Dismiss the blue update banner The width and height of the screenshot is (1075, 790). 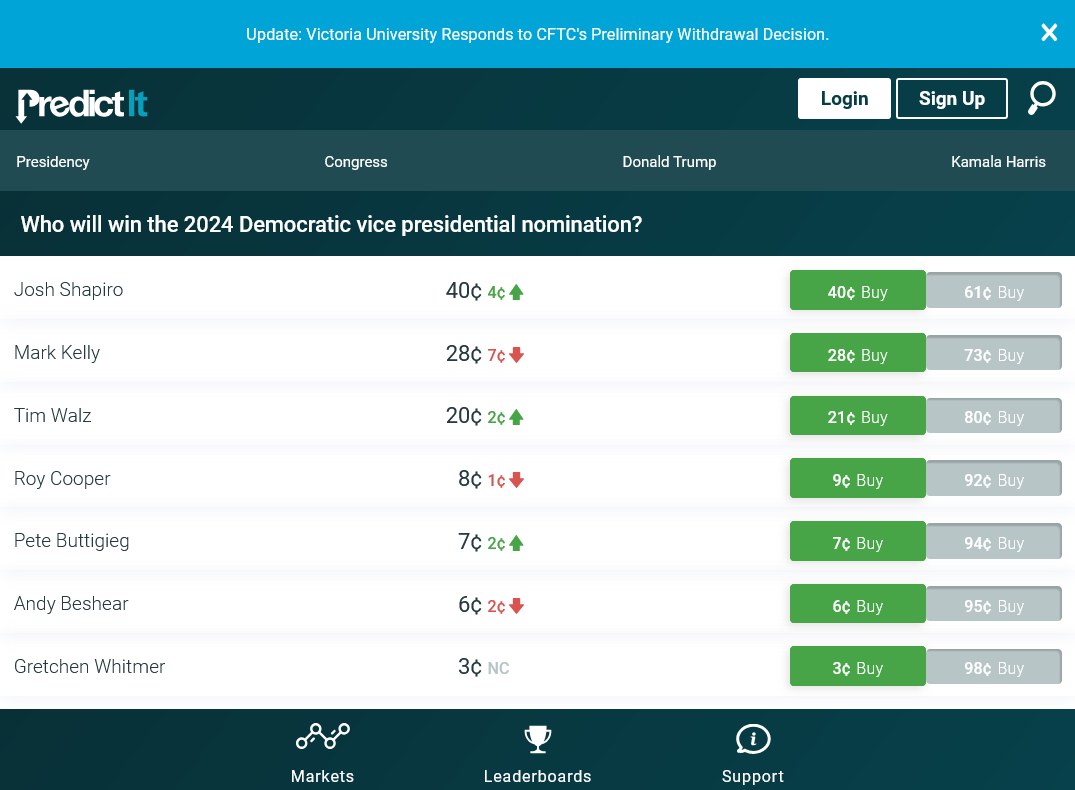[x=1049, y=33]
